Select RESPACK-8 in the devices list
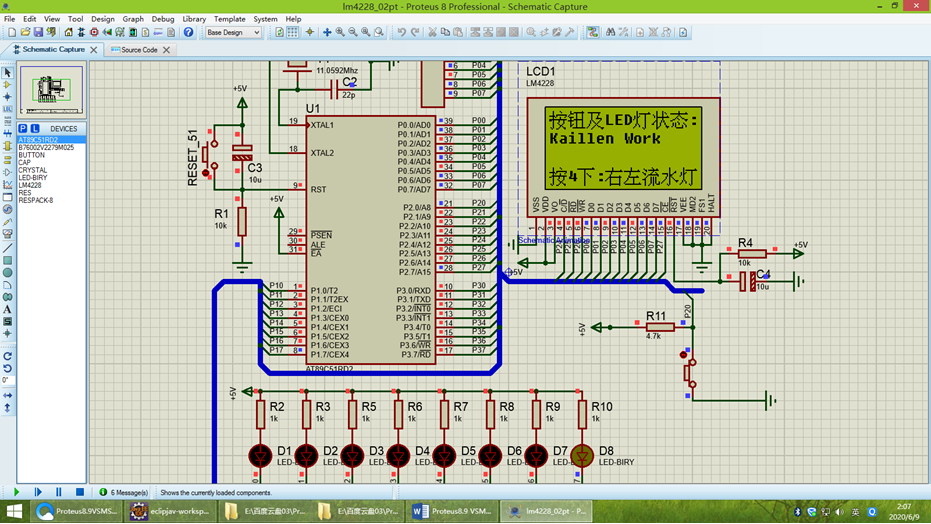 click(x=52, y=200)
